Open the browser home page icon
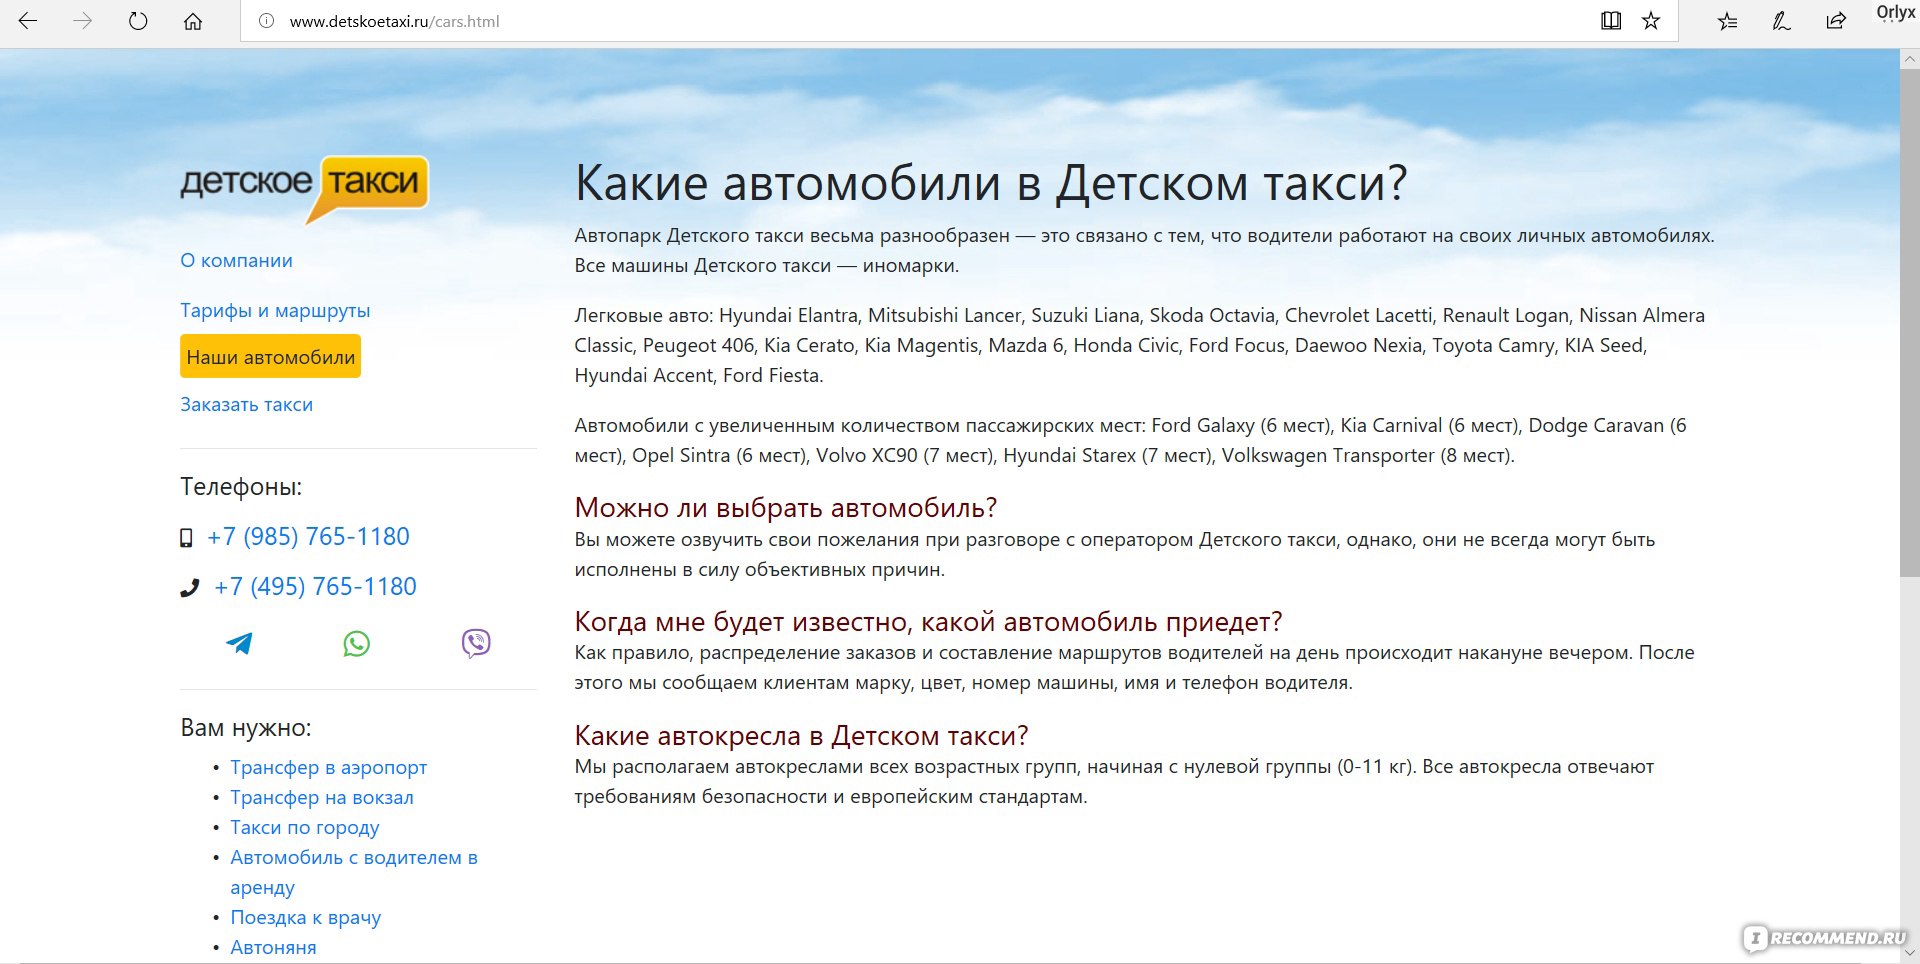This screenshot has width=1920, height=964. tap(193, 21)
